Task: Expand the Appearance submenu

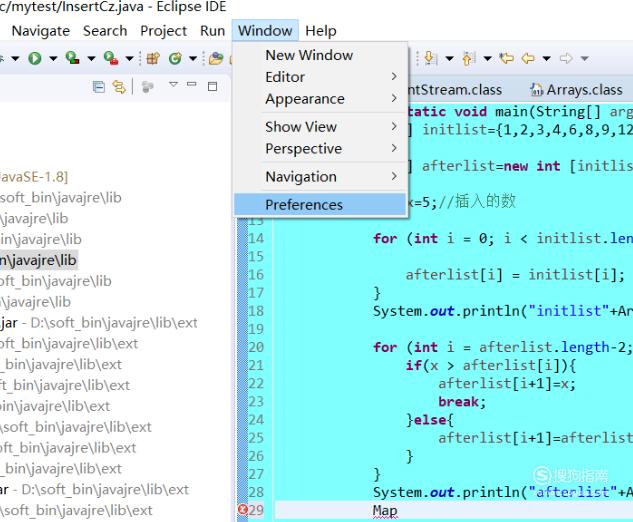Action: pos(320,99)
